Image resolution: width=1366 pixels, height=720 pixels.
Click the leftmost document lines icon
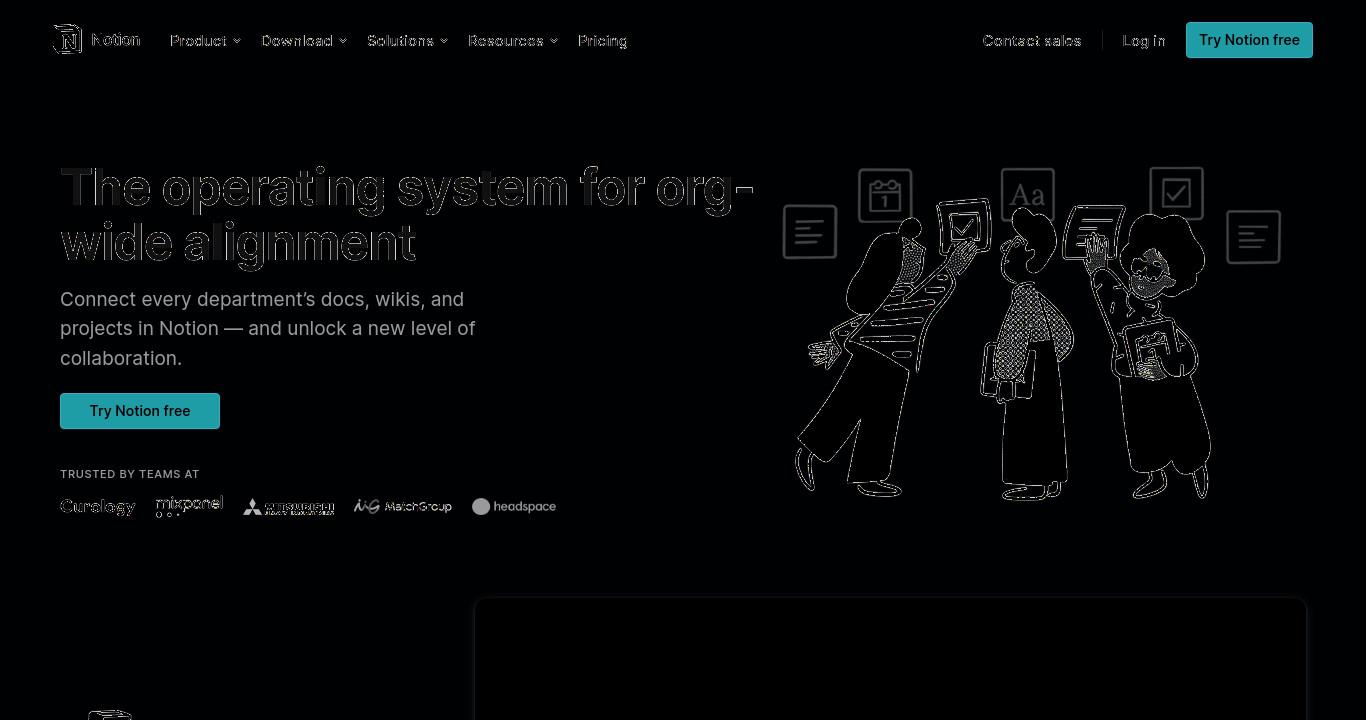tap(810, 232)
